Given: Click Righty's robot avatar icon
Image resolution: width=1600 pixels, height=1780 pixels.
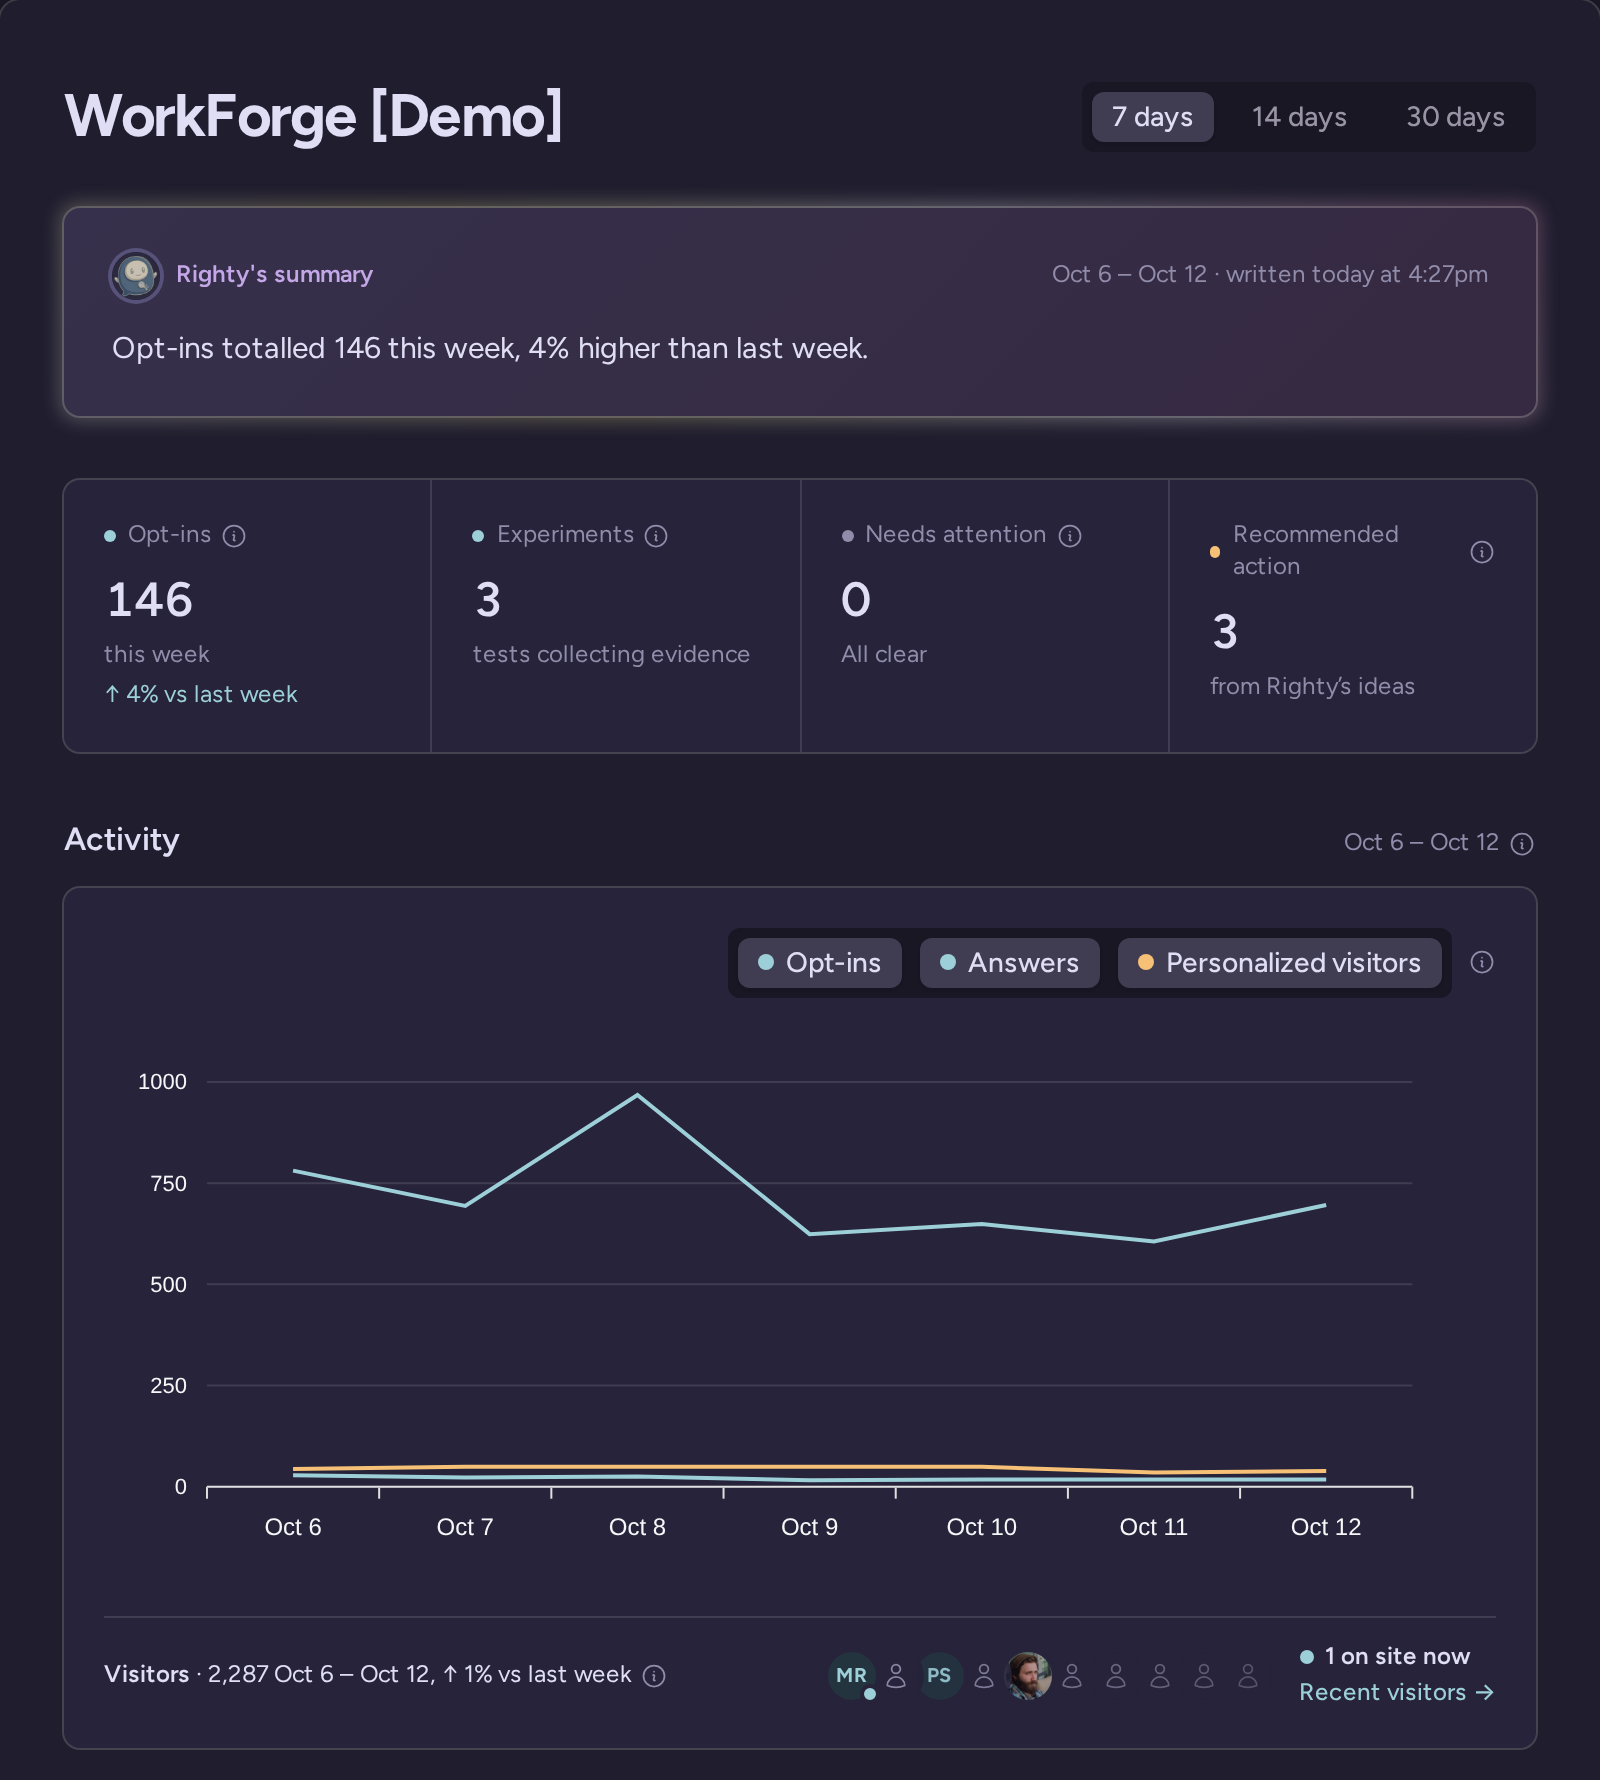Looking at the screenshot, I should (x=136, y=275).
